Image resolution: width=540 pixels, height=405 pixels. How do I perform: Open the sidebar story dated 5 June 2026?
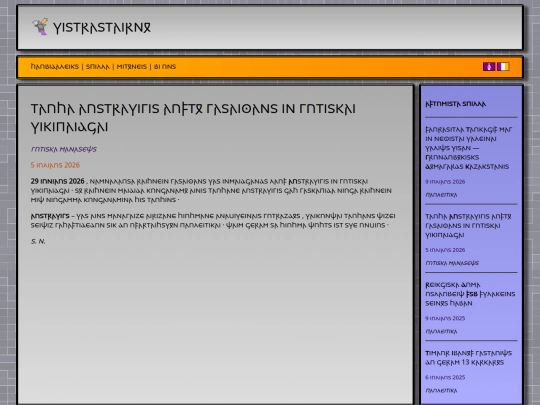(468, 226)
